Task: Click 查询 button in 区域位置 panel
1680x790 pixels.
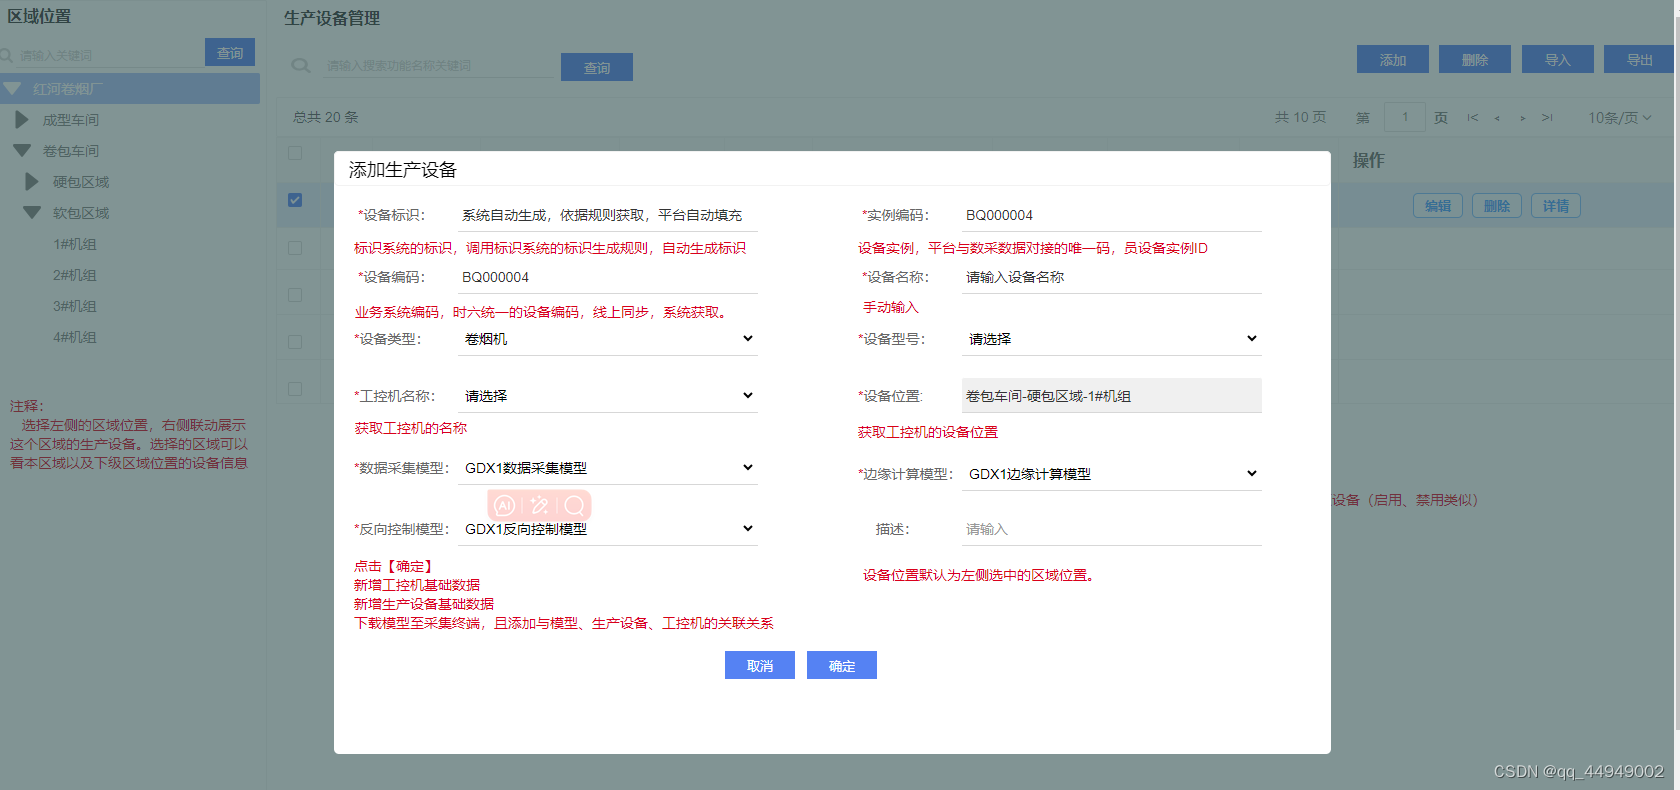Action: pos(230,52)
